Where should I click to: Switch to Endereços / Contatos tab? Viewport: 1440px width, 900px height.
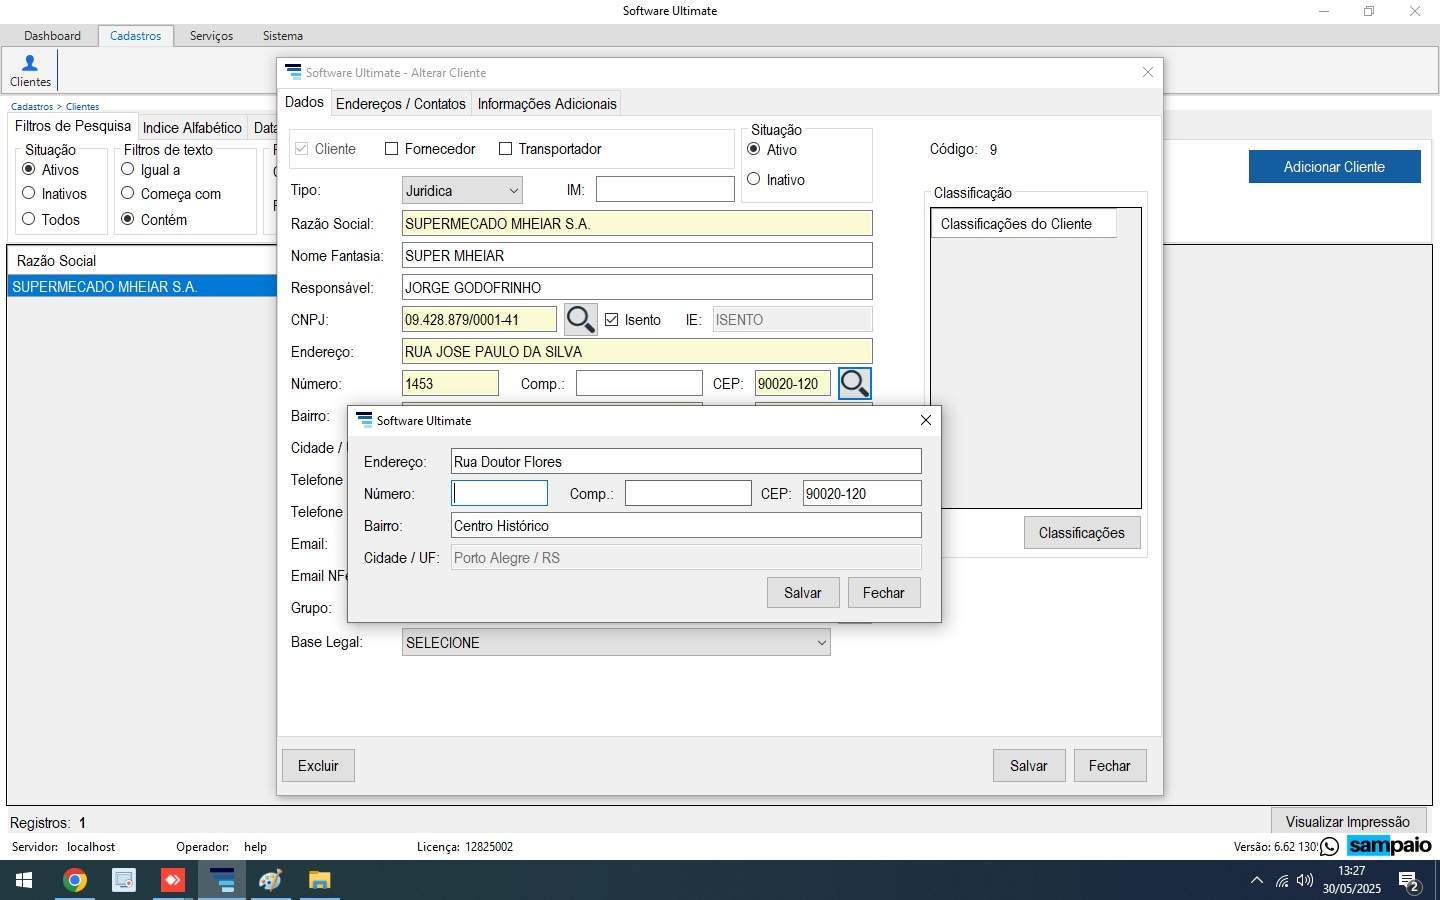tap(401, 104)
